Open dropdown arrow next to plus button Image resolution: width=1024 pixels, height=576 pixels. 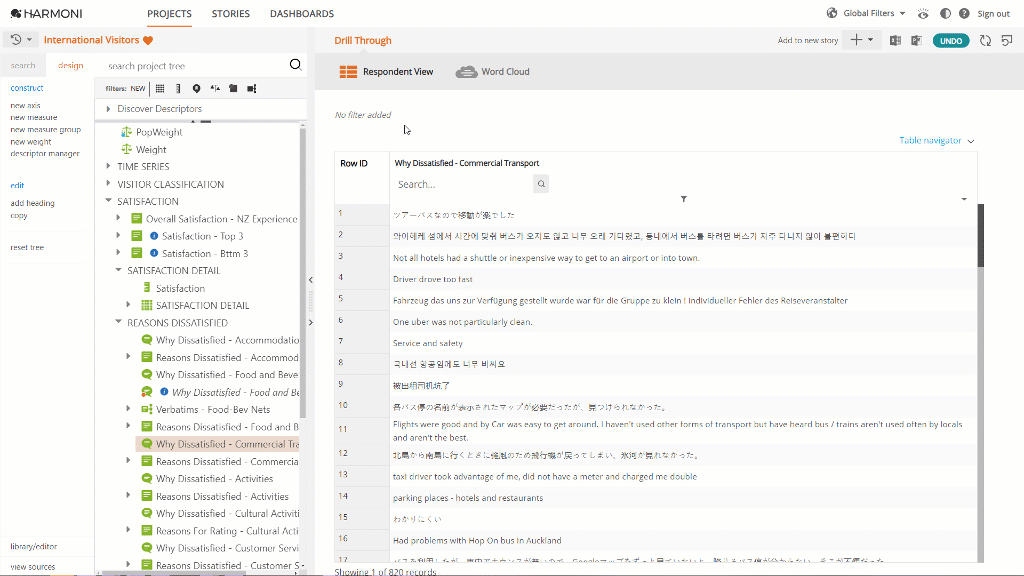(871, 40)
